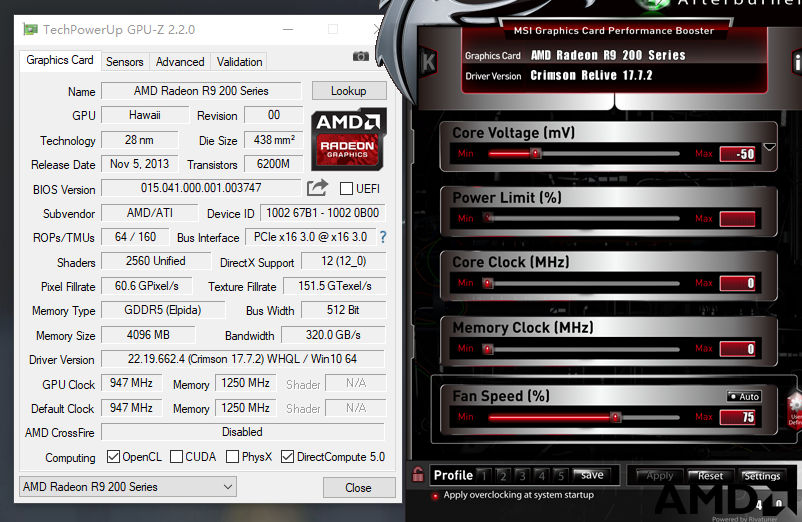Click the Bandwidth 320.0 GB/s value

pos(333,335)
